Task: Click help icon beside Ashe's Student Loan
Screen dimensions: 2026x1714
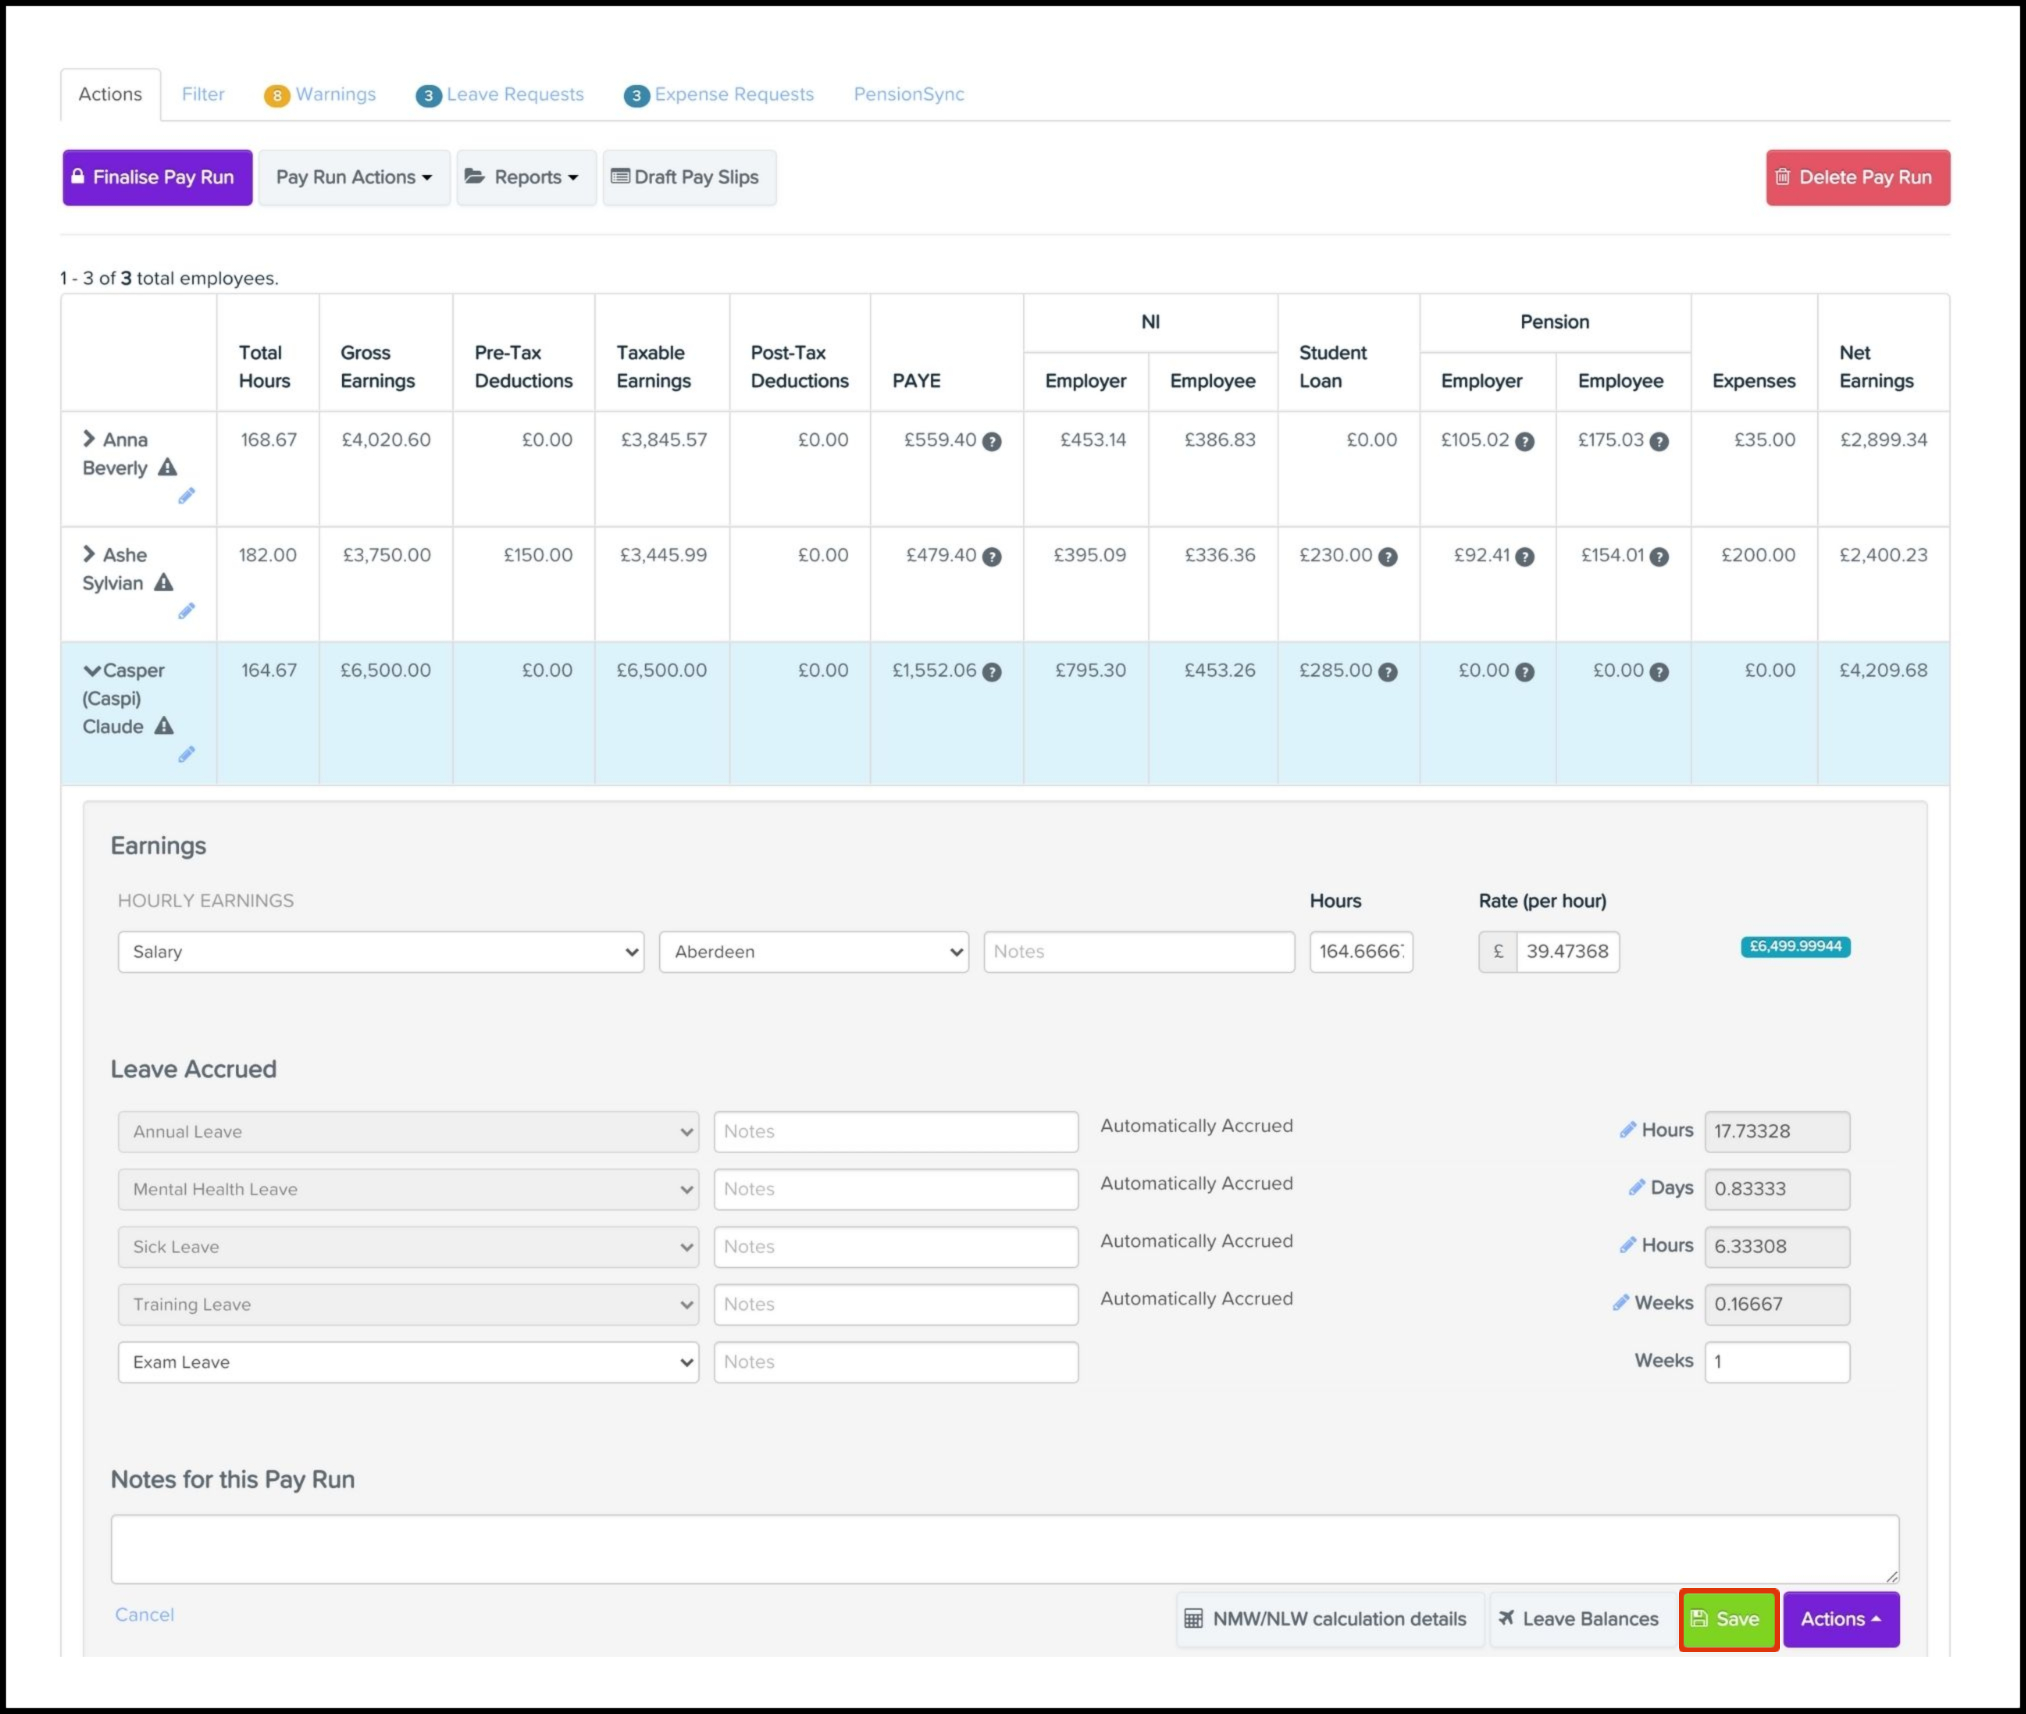Action: tap(1388, 557)
